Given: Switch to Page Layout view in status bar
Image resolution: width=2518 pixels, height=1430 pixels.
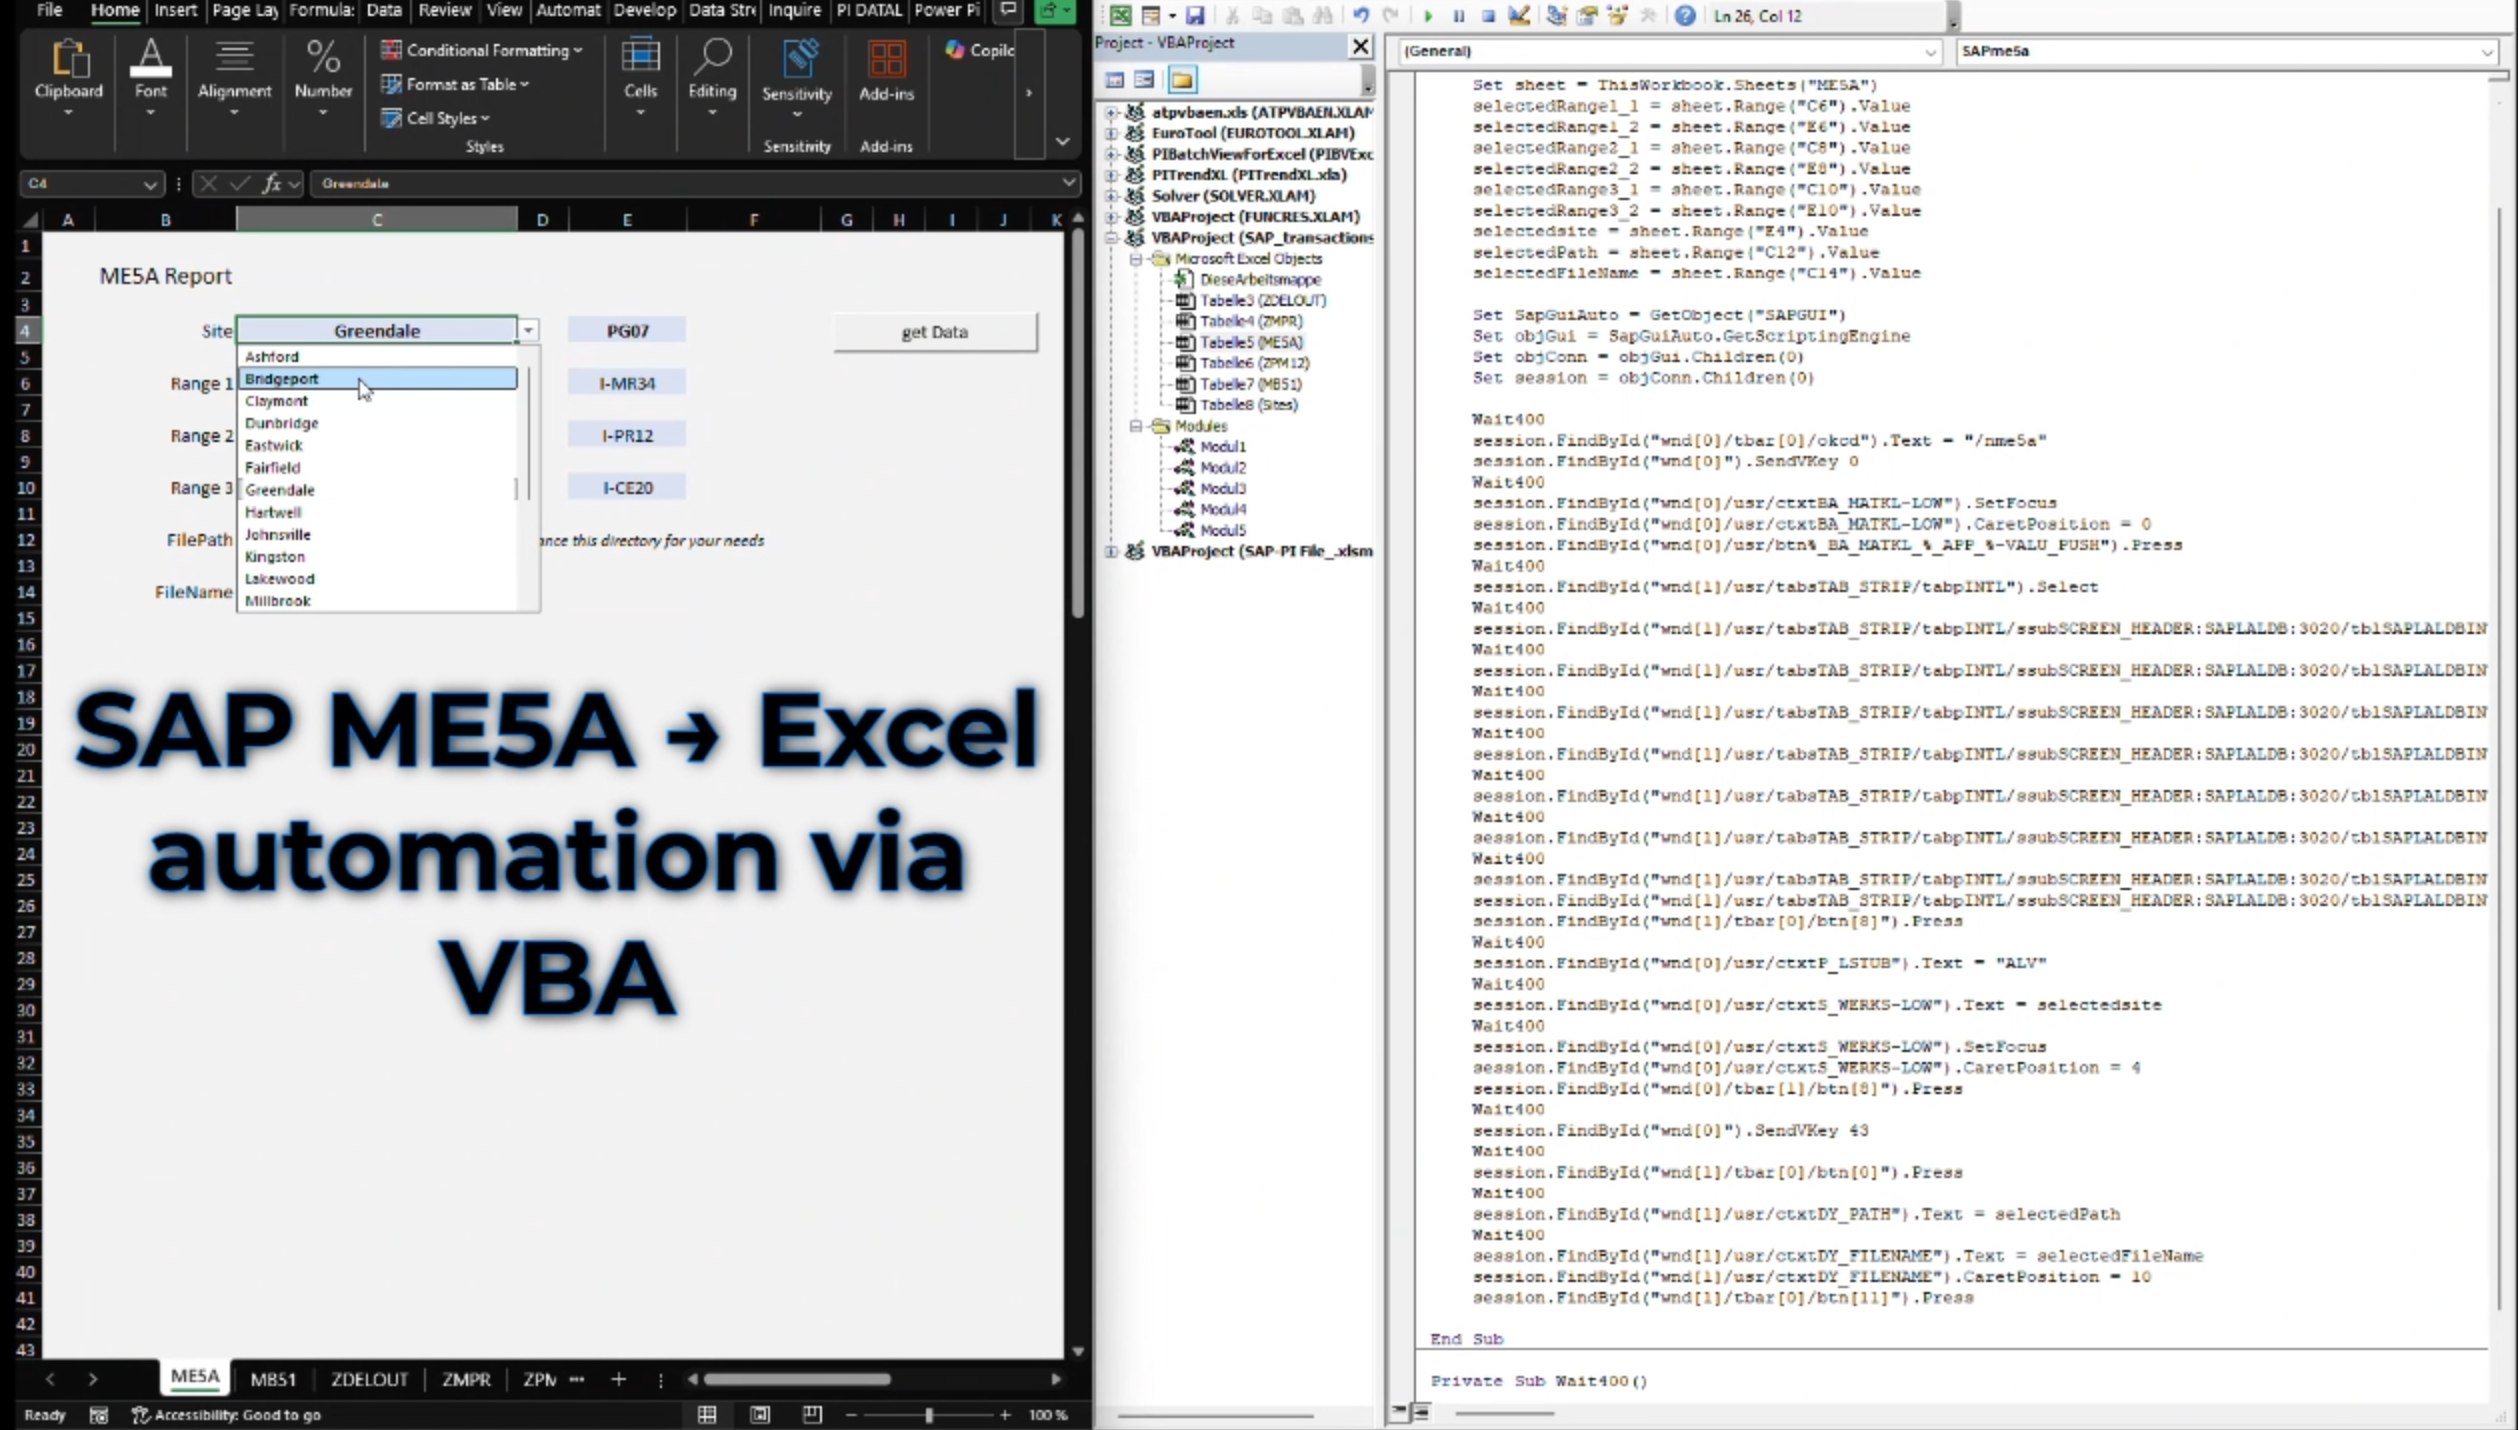Looking at the screenshot, I should 760,1414.
